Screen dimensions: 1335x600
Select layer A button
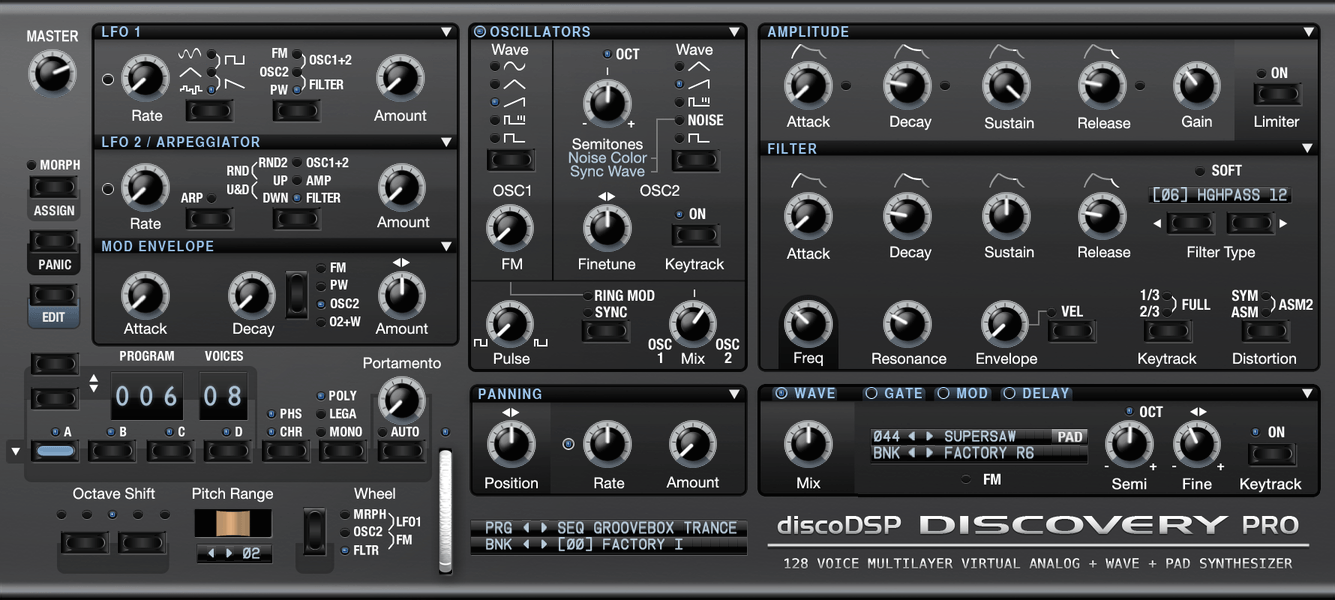coord(55,452)
